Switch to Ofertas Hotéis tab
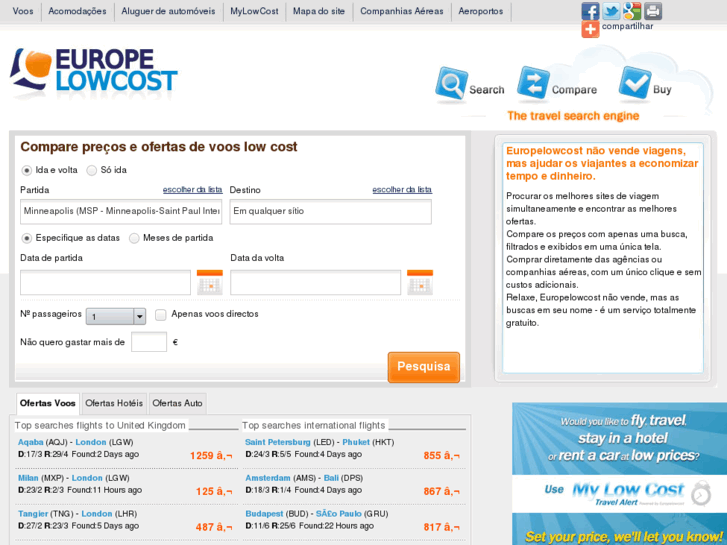 tap(114, 403)
